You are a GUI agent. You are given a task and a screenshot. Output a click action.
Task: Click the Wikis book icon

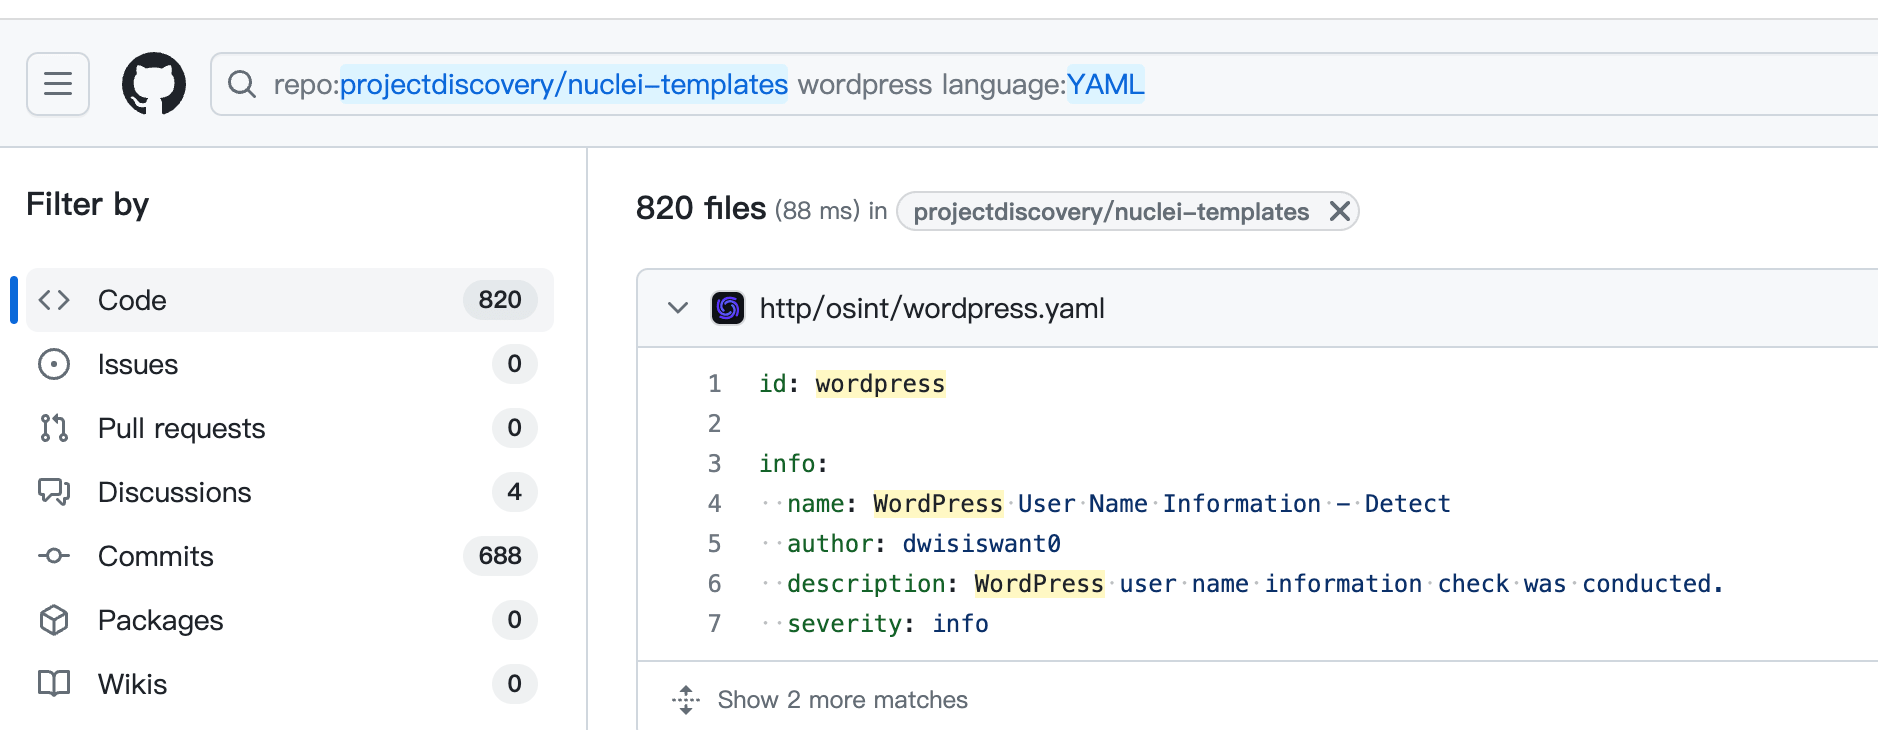click(x=54, y=684)
